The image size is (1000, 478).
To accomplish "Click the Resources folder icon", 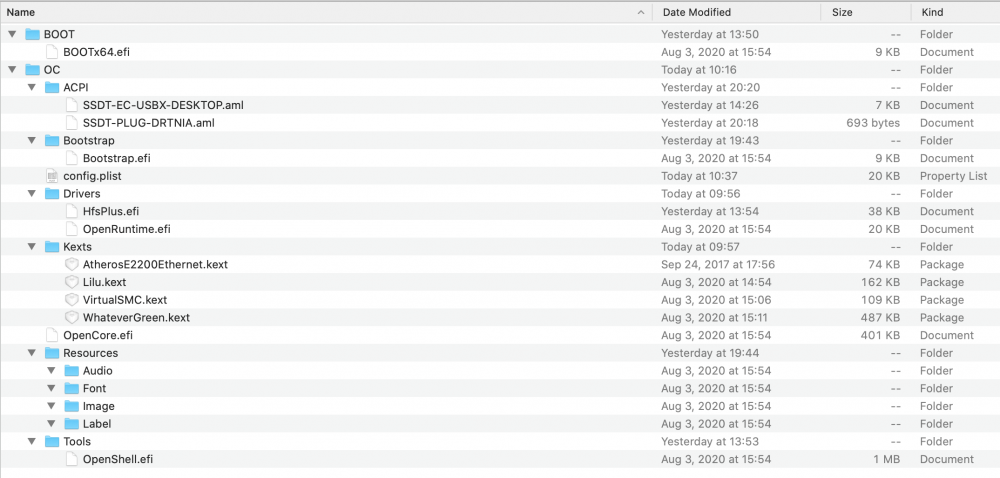I will (52, 353).
